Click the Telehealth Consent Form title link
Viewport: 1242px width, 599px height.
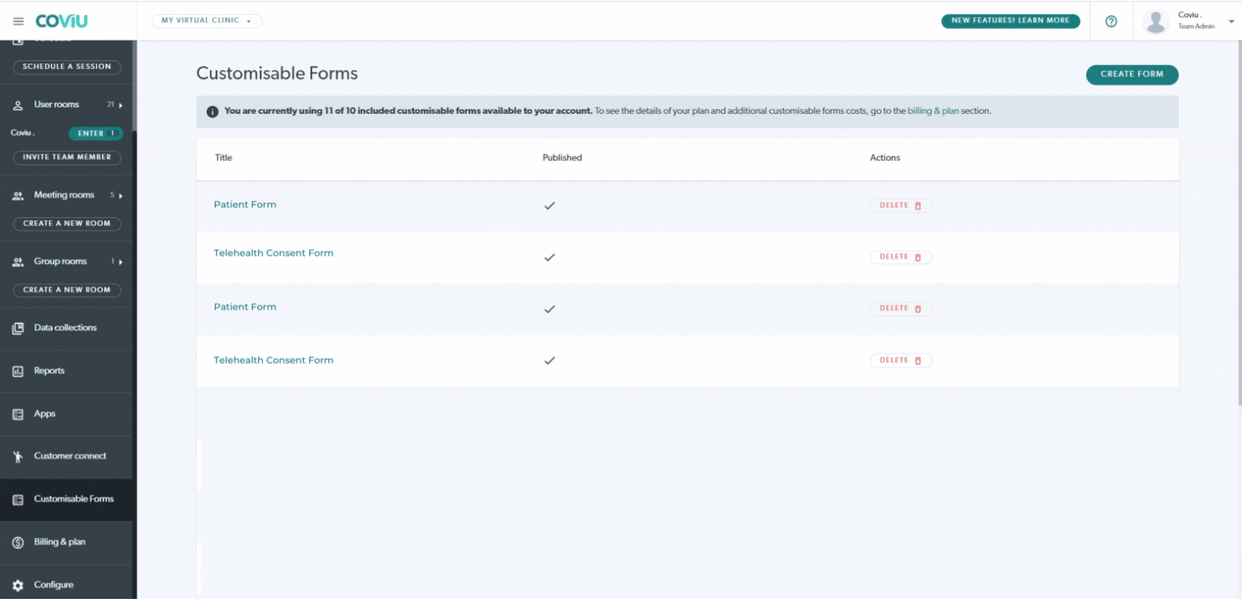click(273, 252)
